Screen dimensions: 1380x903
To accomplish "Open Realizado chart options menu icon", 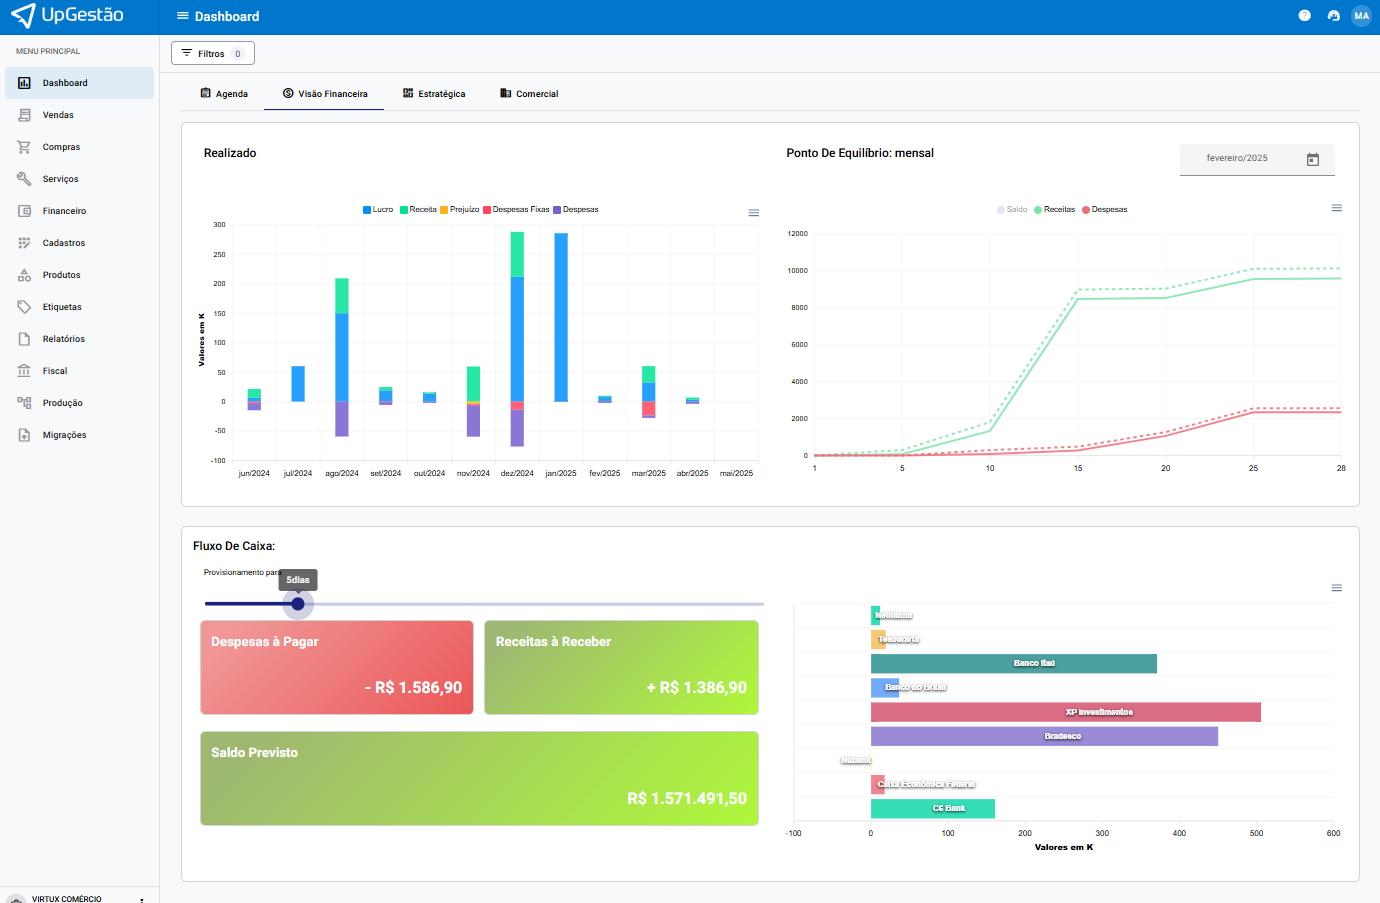I will click(754, 213).
